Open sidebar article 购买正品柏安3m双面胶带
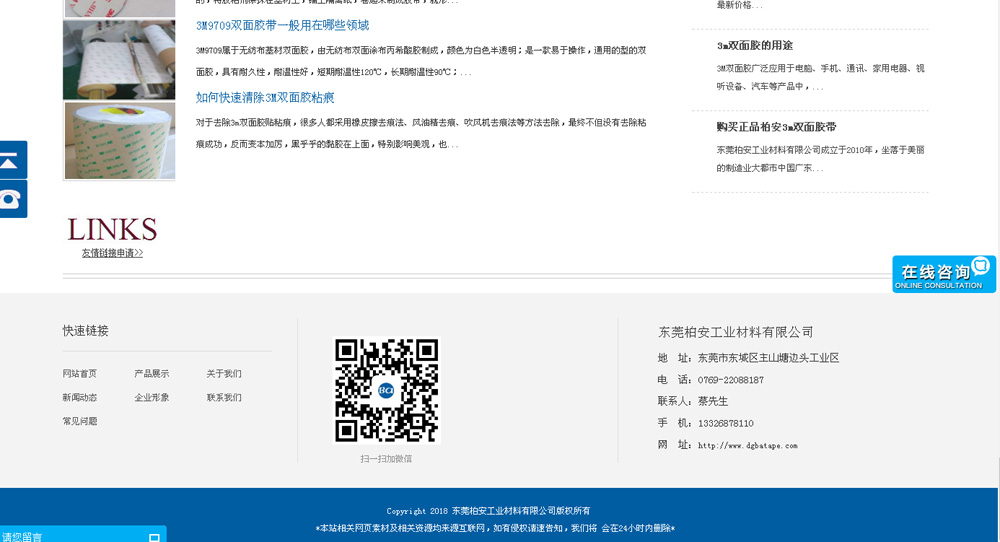The width and height of the screenshot is (1000, 542). pos(776,127)
